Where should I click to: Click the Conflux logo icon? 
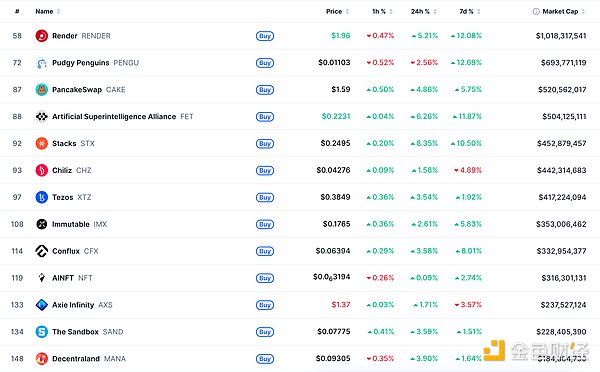(41, 251)
